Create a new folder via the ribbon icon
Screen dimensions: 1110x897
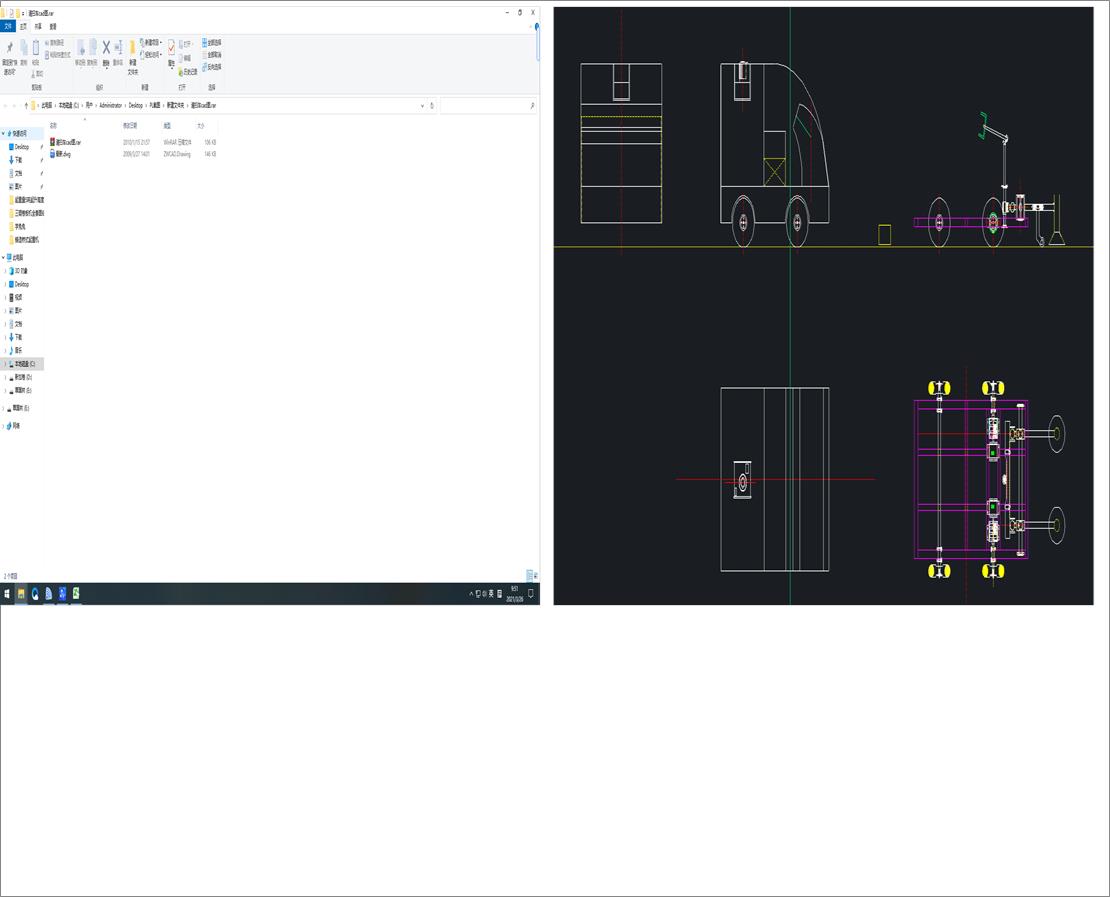[133, 47]
